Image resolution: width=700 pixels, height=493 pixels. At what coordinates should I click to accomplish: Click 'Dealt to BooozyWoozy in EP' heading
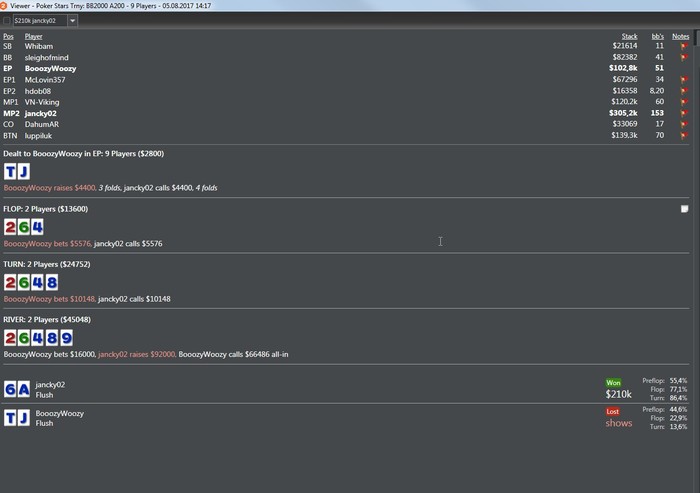point(83,154)
